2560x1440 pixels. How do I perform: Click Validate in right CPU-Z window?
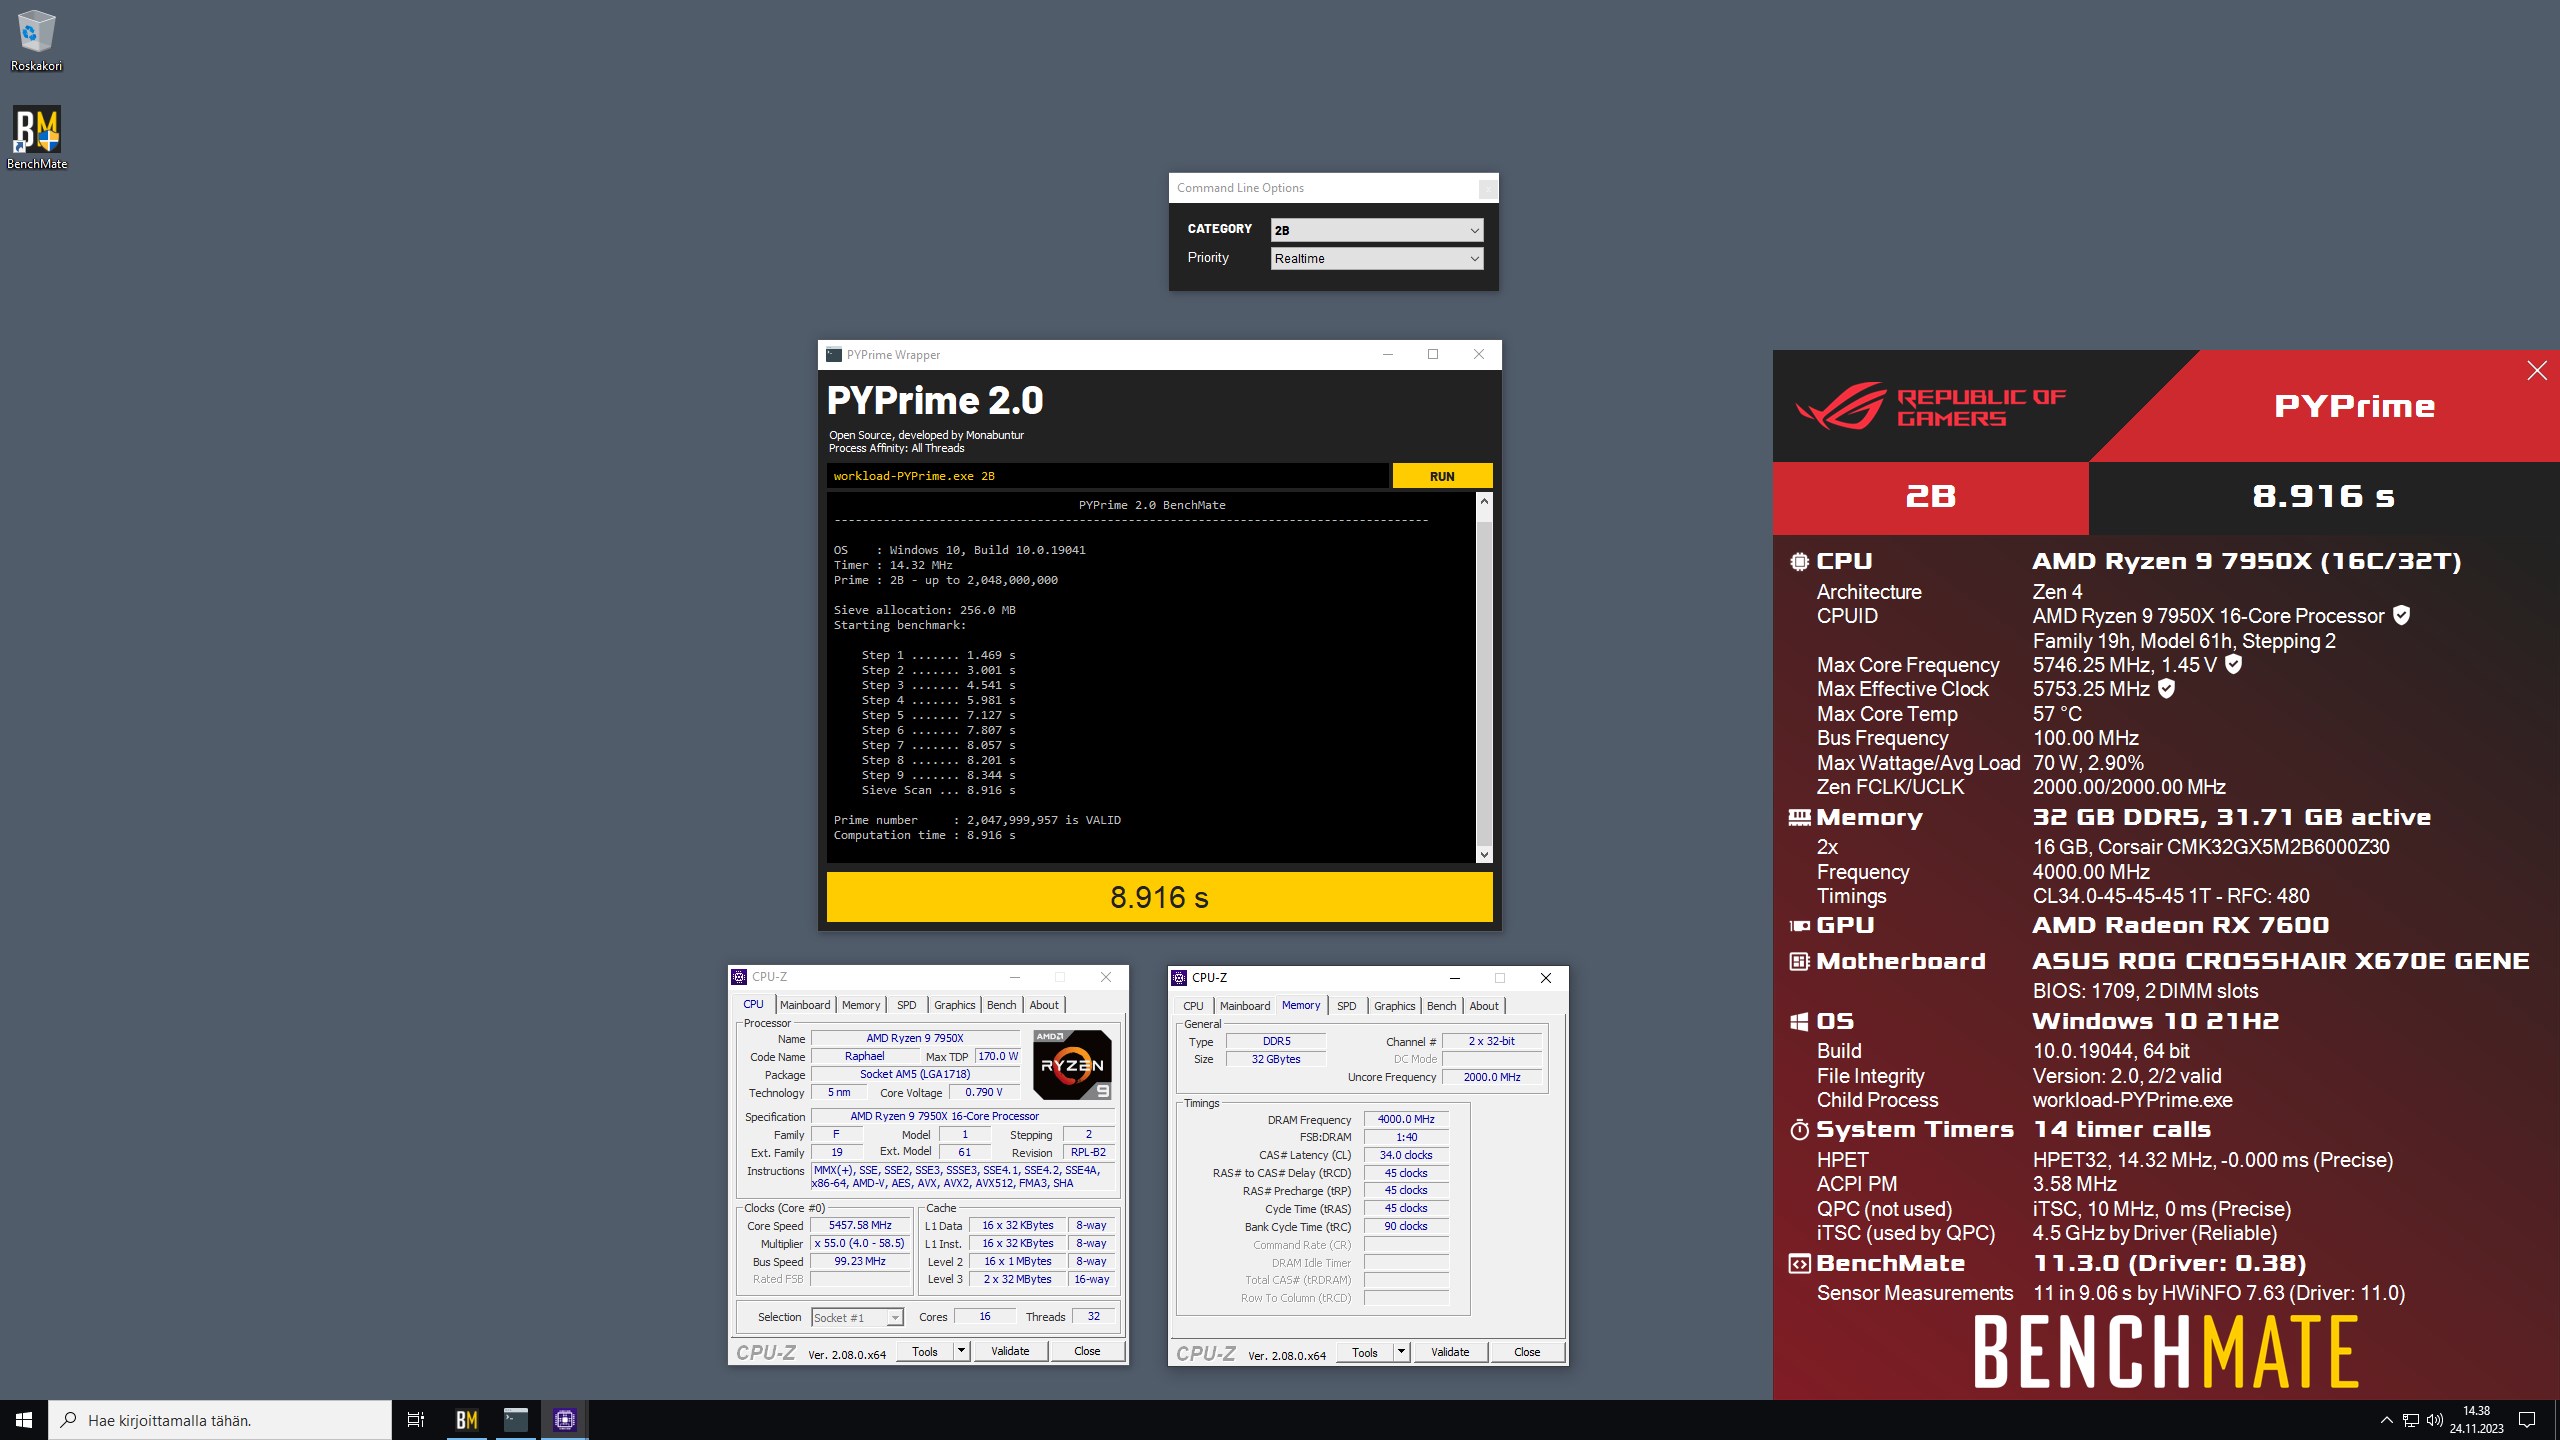pos(1449,1353)
